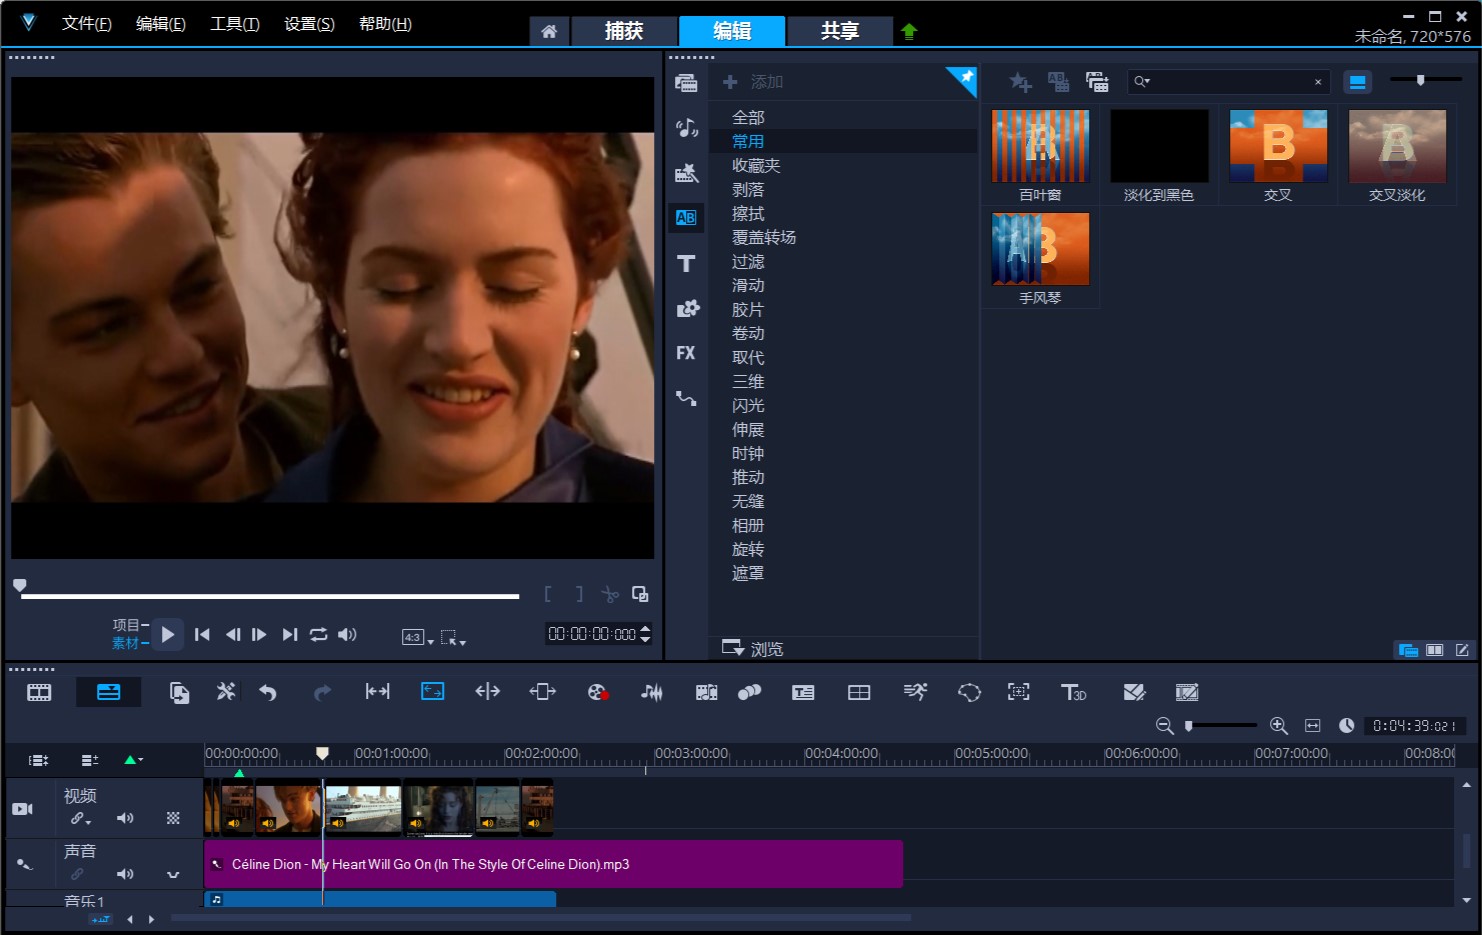Step the preview timecode spinner
This screenshot has width=1482, height=935.
pos(645,634)
